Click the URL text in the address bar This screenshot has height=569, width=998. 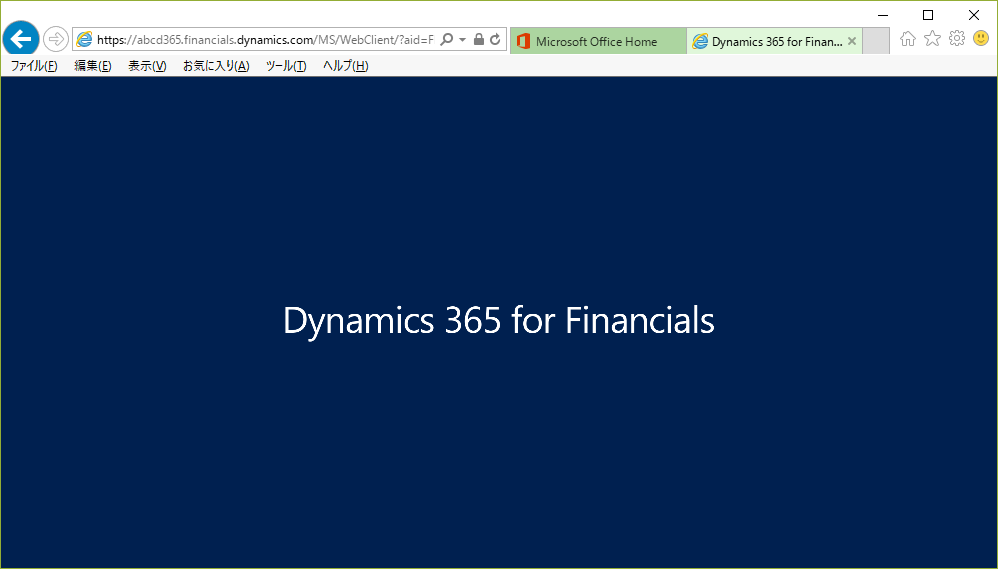point(265,39)
